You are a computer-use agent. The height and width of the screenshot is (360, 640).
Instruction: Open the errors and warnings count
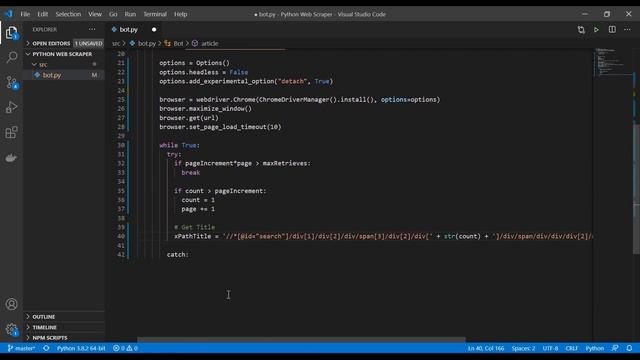point(125,348)
